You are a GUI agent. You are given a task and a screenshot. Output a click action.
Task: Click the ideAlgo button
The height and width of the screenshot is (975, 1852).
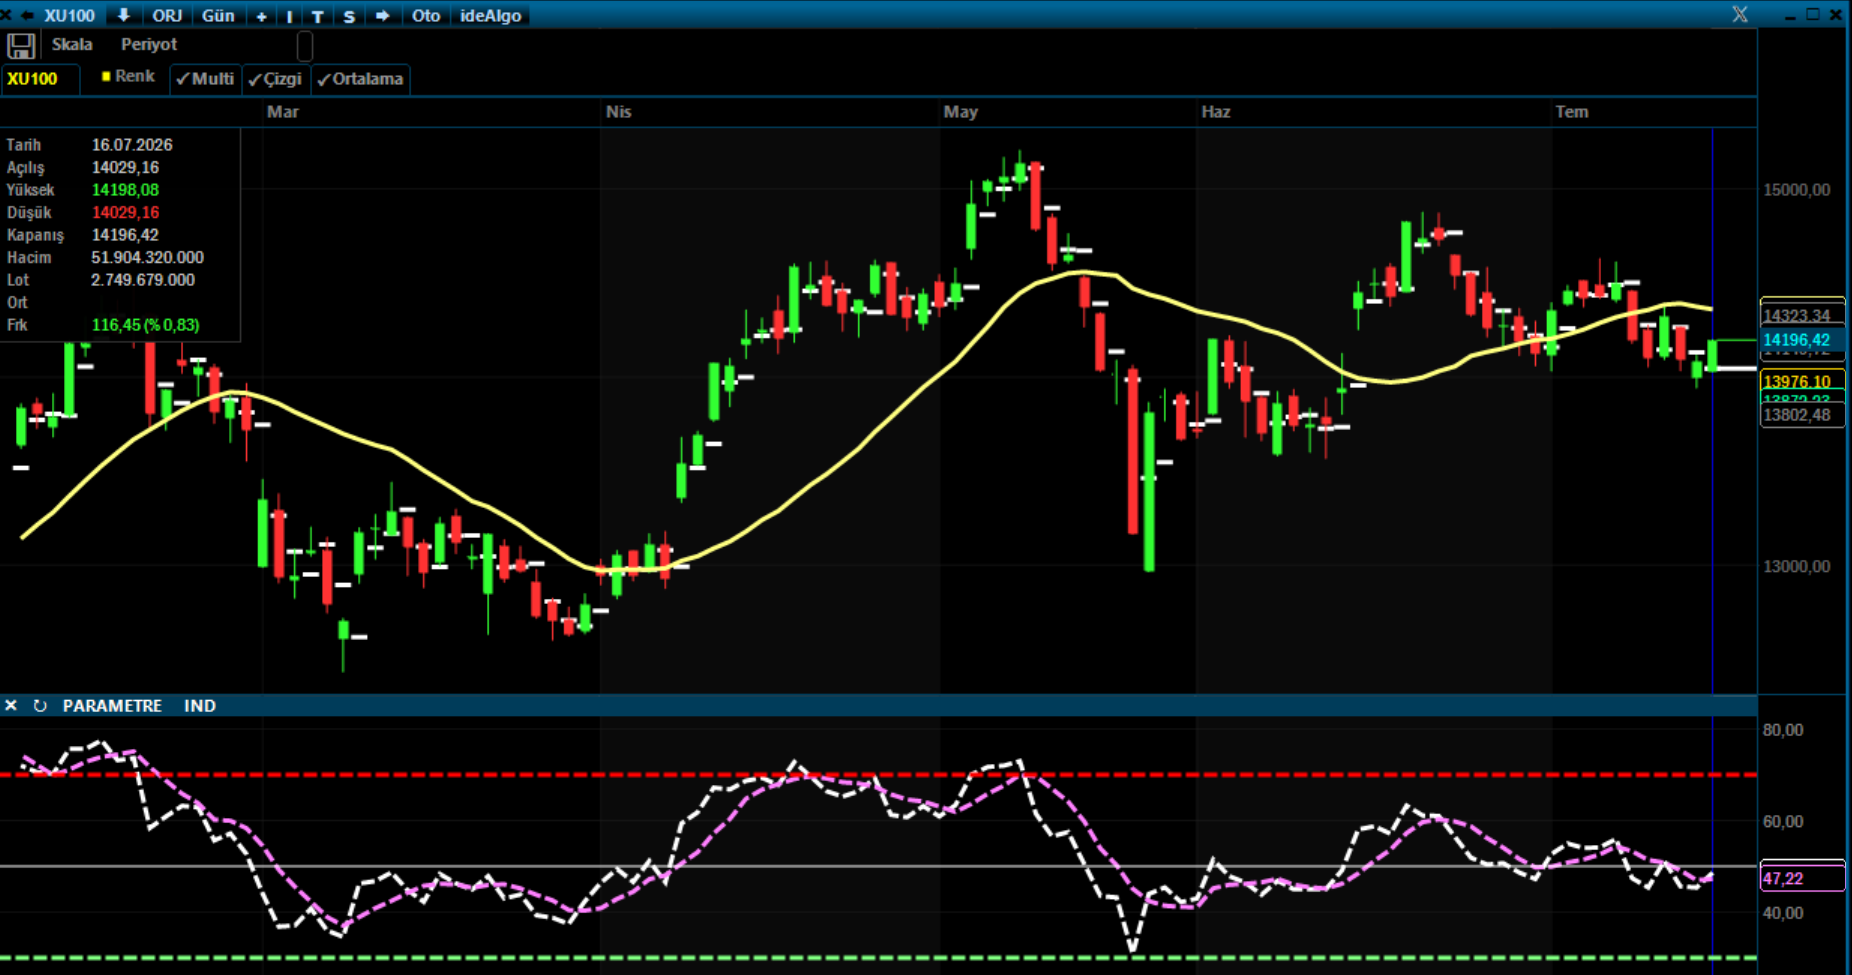(x=491, y=16)
